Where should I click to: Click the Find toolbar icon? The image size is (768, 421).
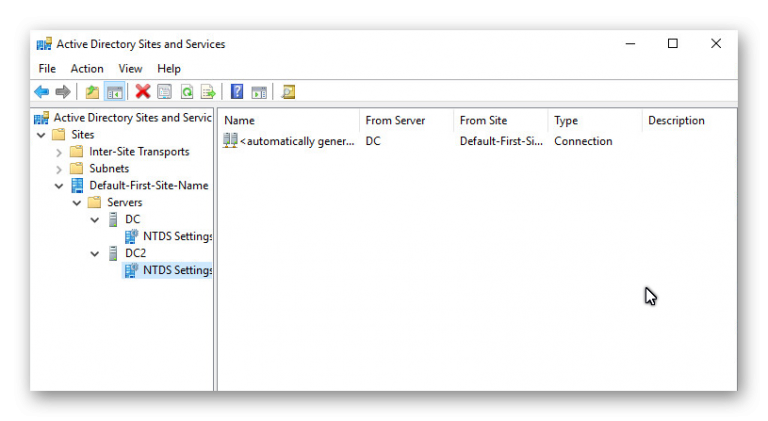click(288, 92)
